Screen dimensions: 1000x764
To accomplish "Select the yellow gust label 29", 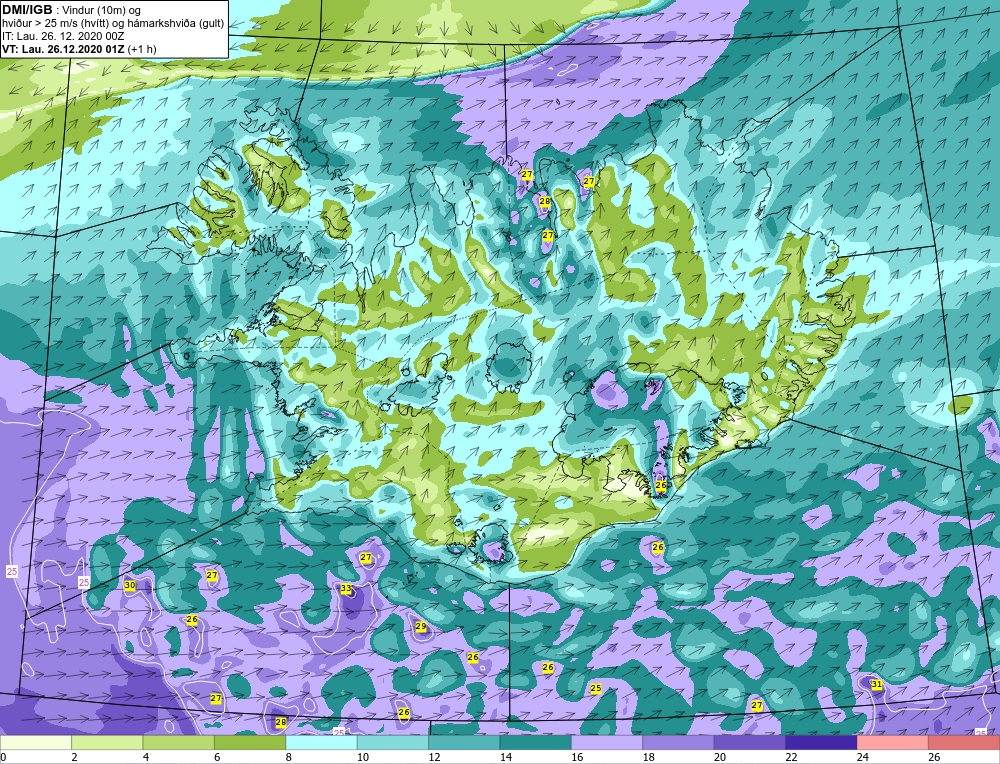I will [x=421, y=626].
